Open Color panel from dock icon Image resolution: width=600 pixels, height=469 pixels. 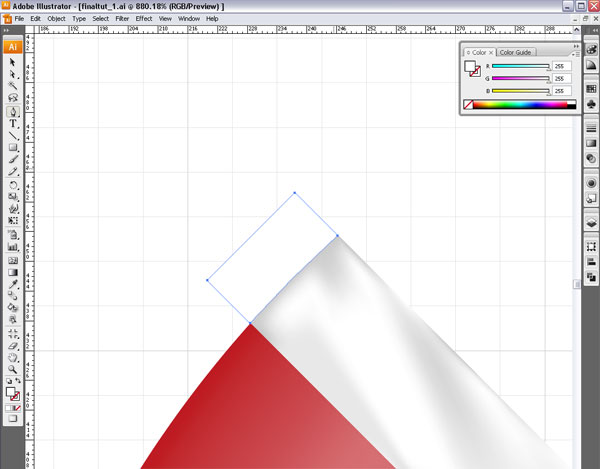(x=591, y=50)
